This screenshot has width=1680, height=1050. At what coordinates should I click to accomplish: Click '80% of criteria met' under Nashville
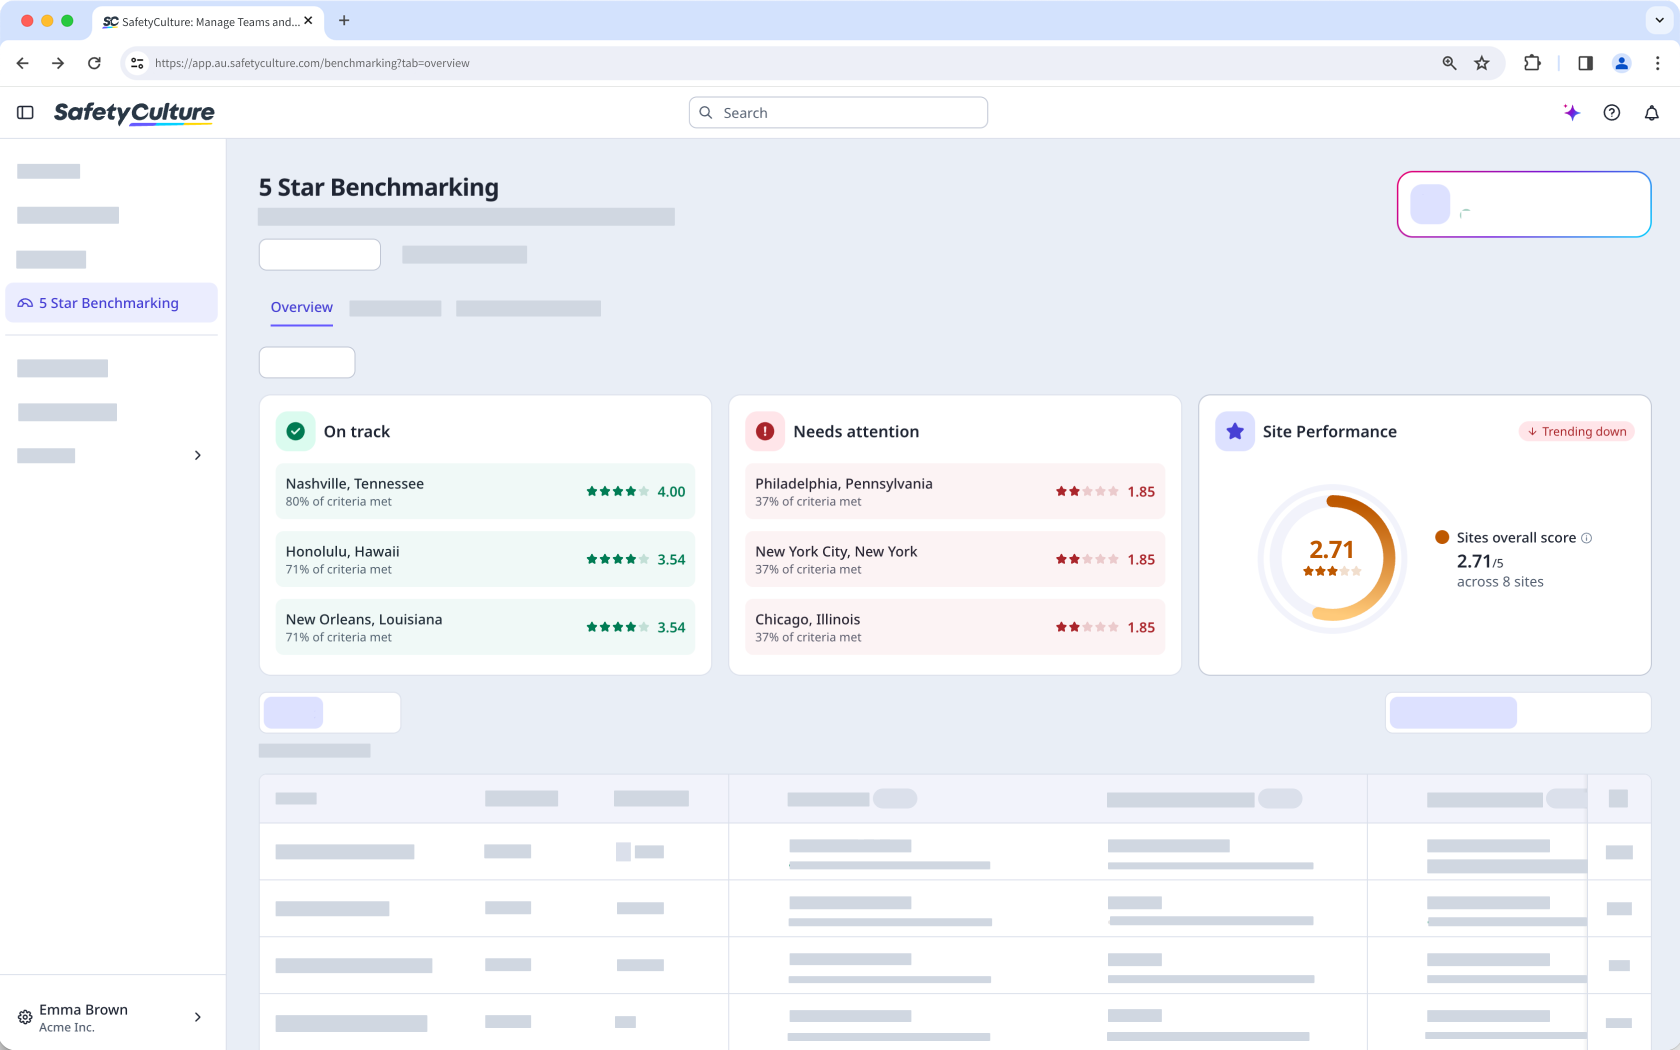coord(339,502)
